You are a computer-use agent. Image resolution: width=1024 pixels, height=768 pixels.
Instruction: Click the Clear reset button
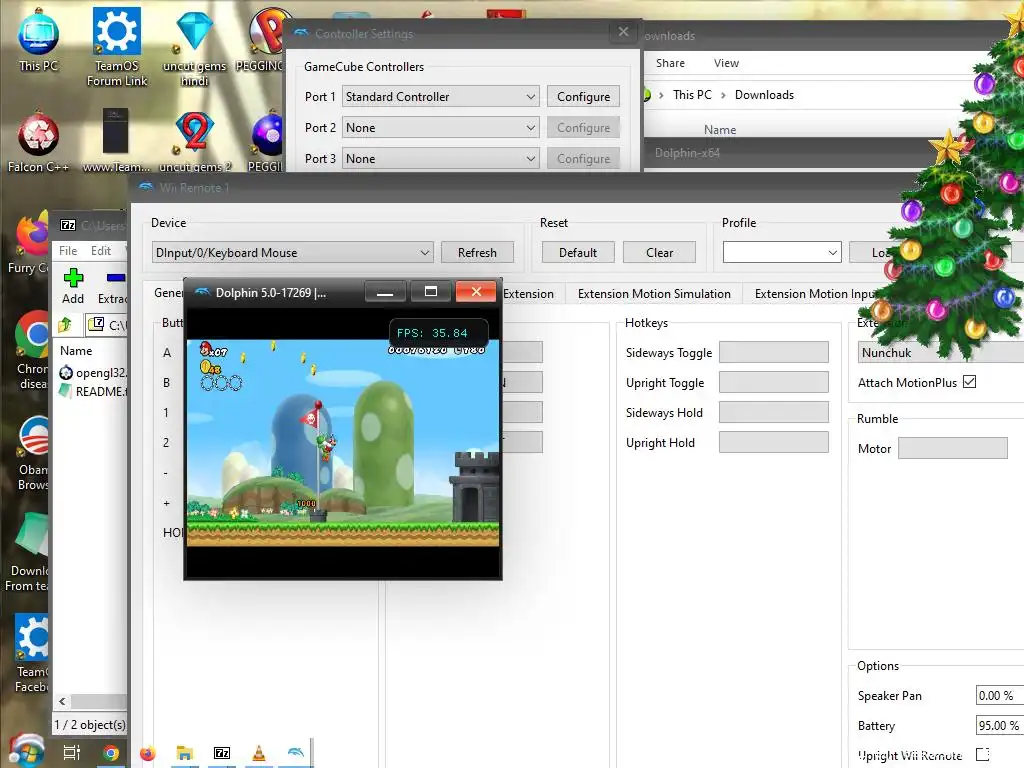[660, 252]
